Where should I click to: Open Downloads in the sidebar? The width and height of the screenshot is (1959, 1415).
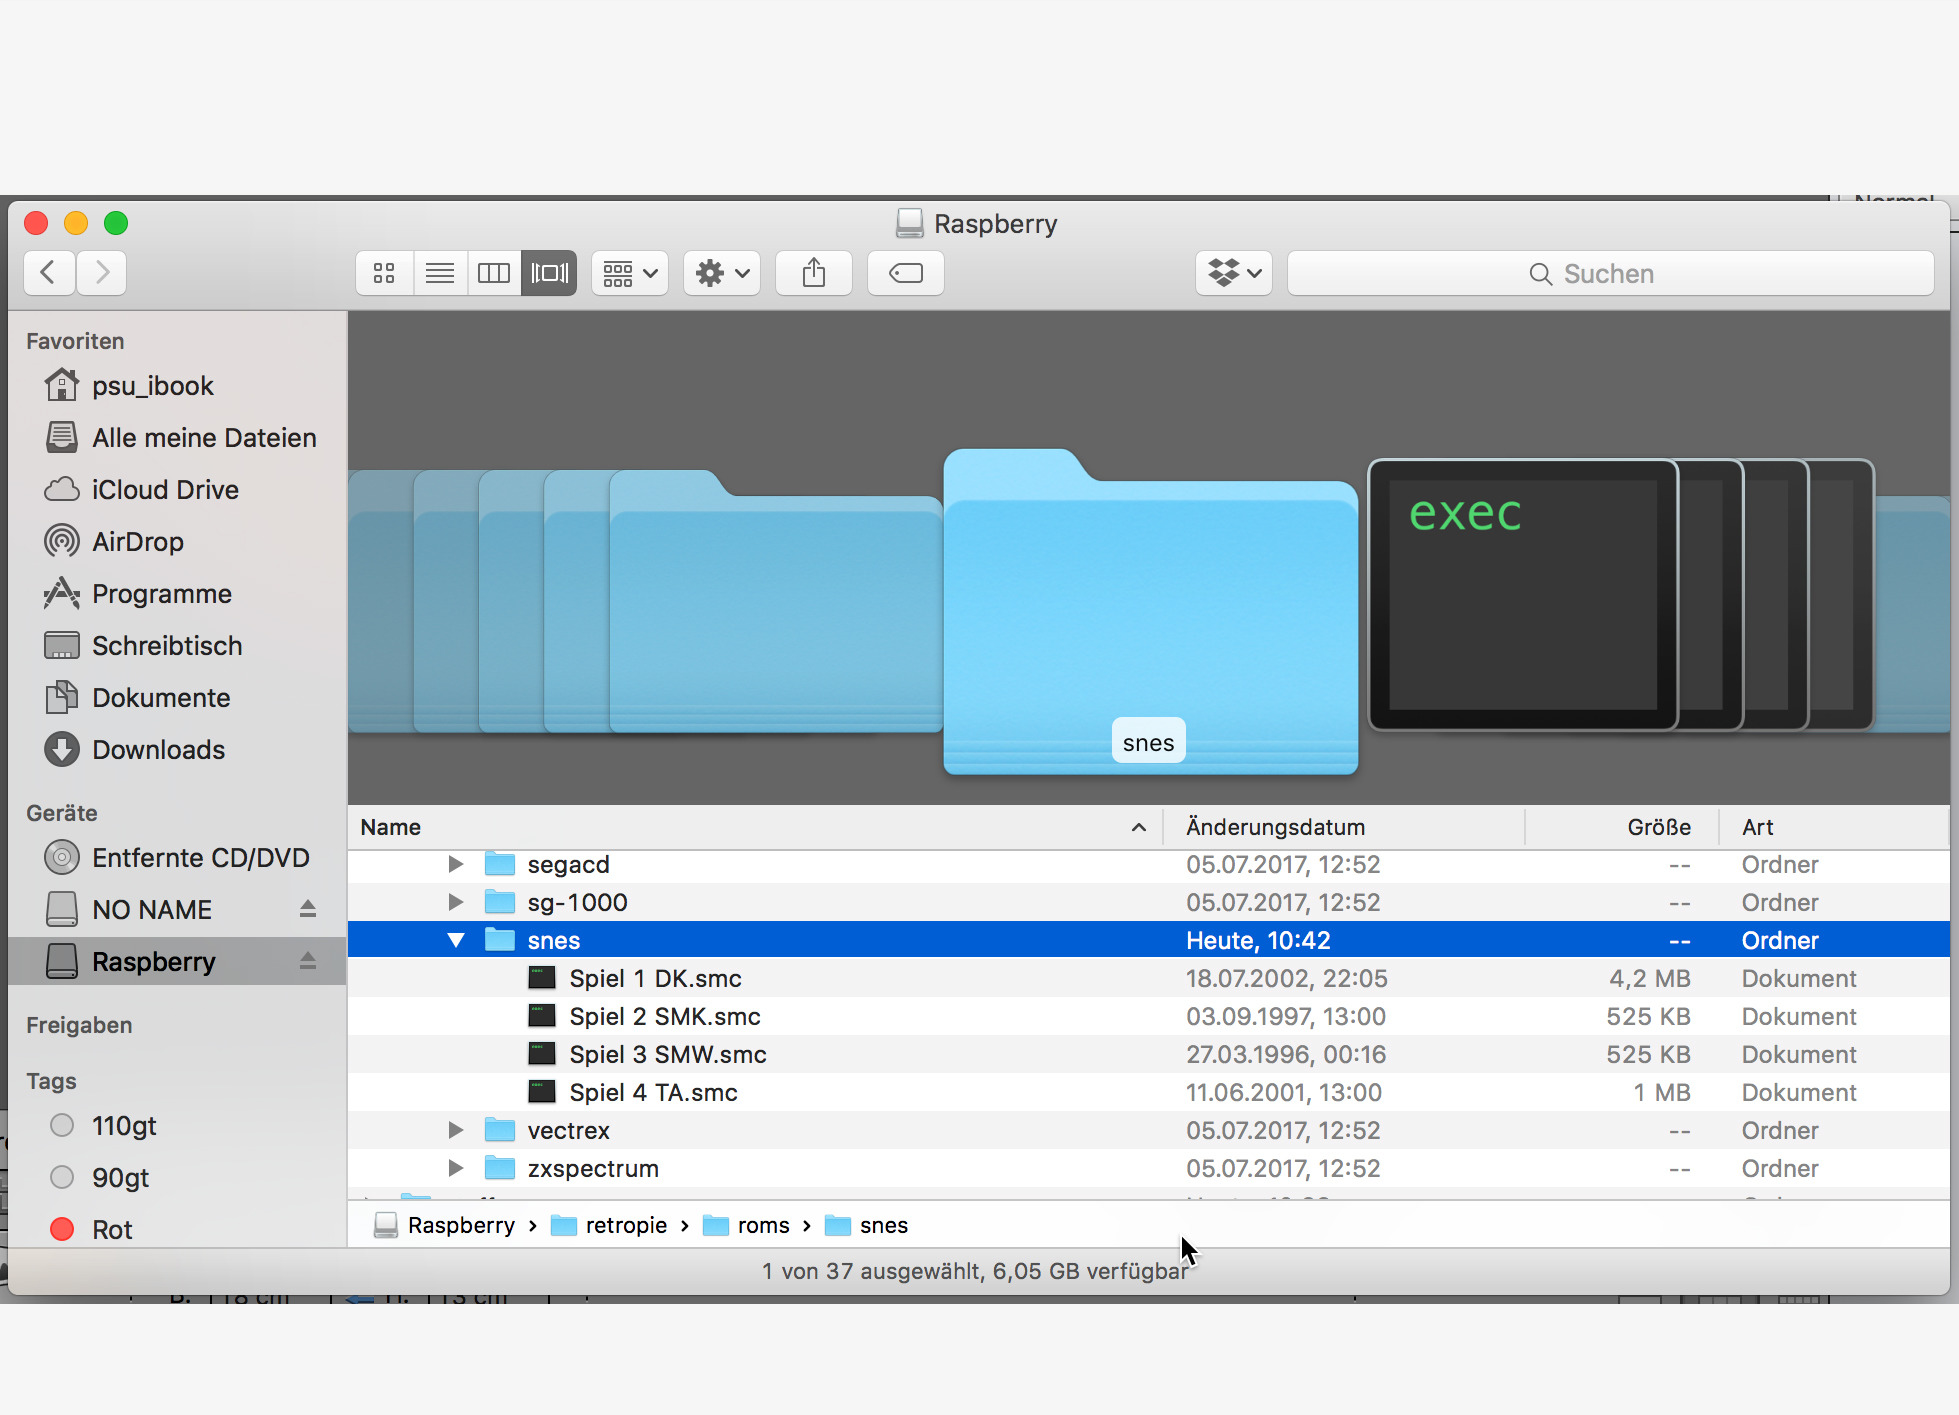(x=158, y=750)
